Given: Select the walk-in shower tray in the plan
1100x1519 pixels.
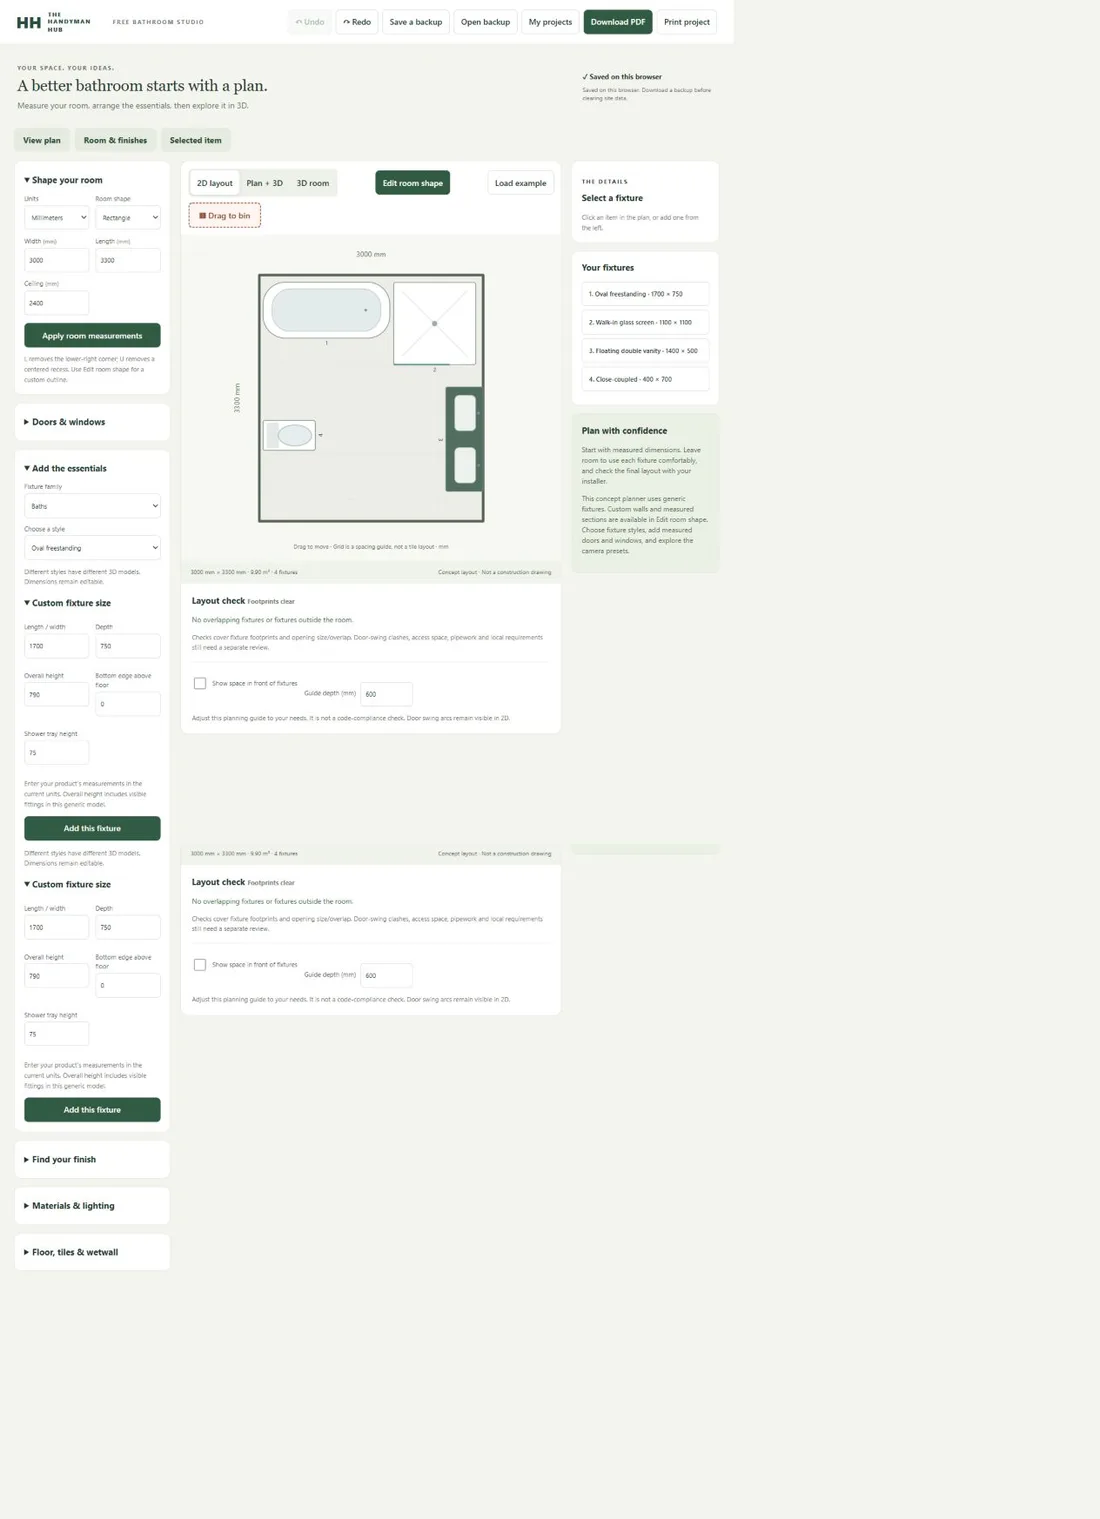Looking at the screenshot, I should pos(434,323).
